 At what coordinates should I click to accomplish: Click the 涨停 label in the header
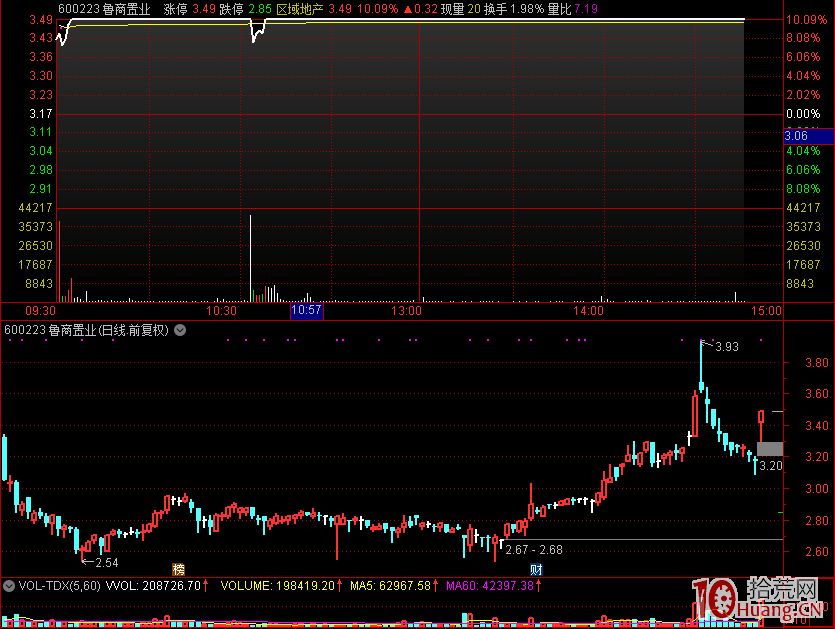[175, 9]
